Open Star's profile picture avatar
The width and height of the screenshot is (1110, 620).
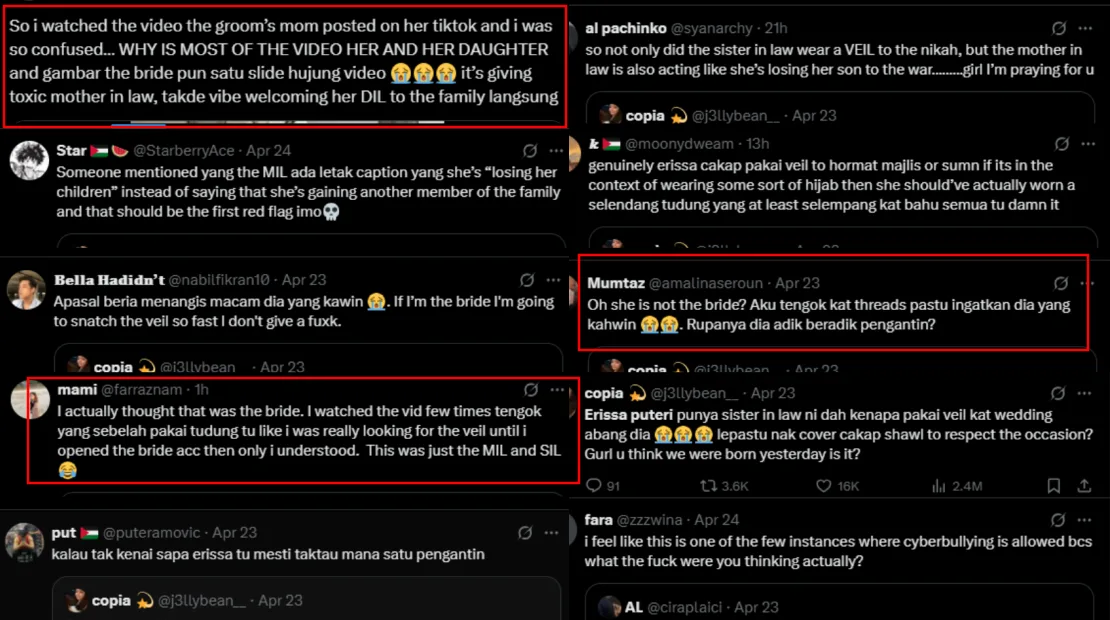(28, 159)
